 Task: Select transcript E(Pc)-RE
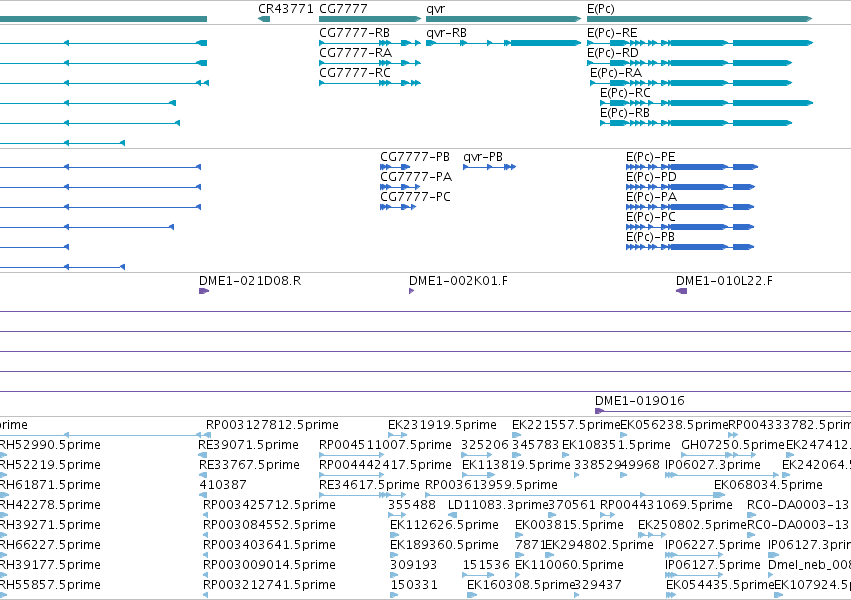point(612,33)
